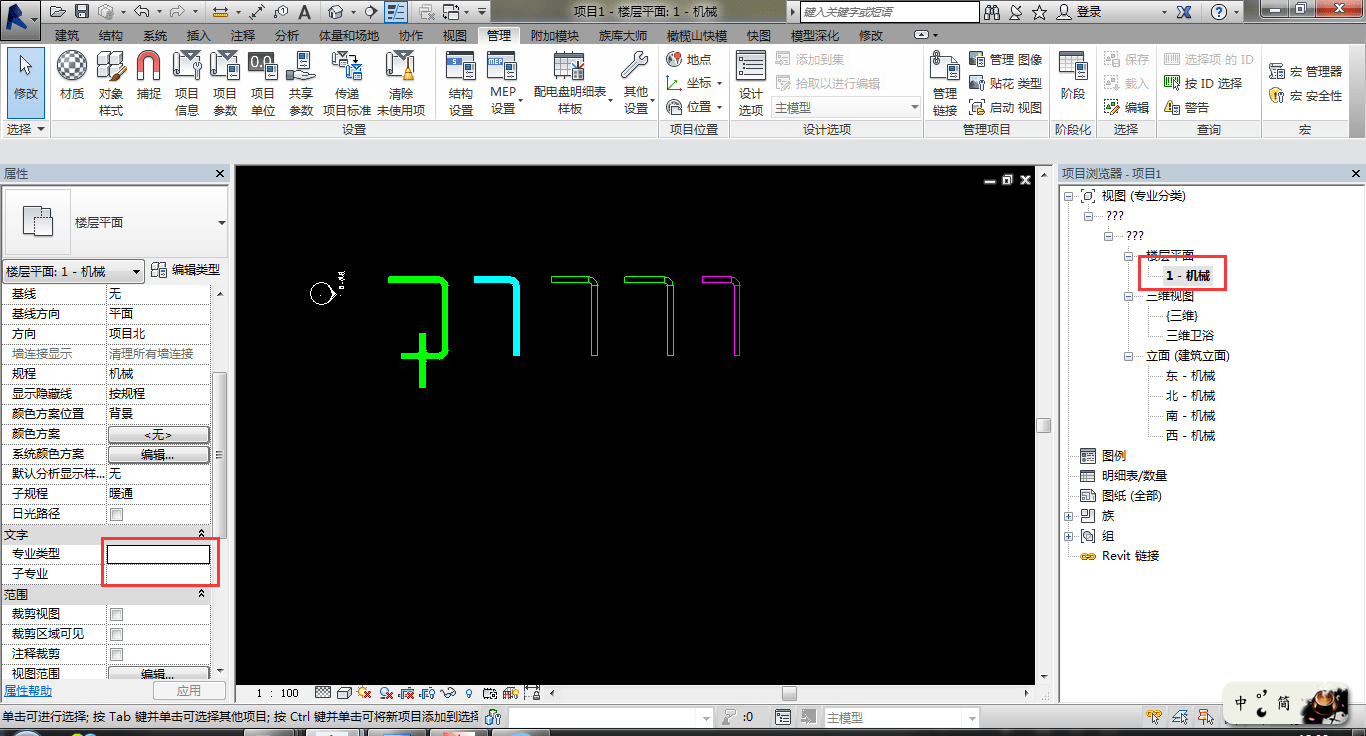The height and width of the screenshot is (736, 1366).
Task: Click 按 ID 选择 (Select by ID)
Action: point(1204,83)
